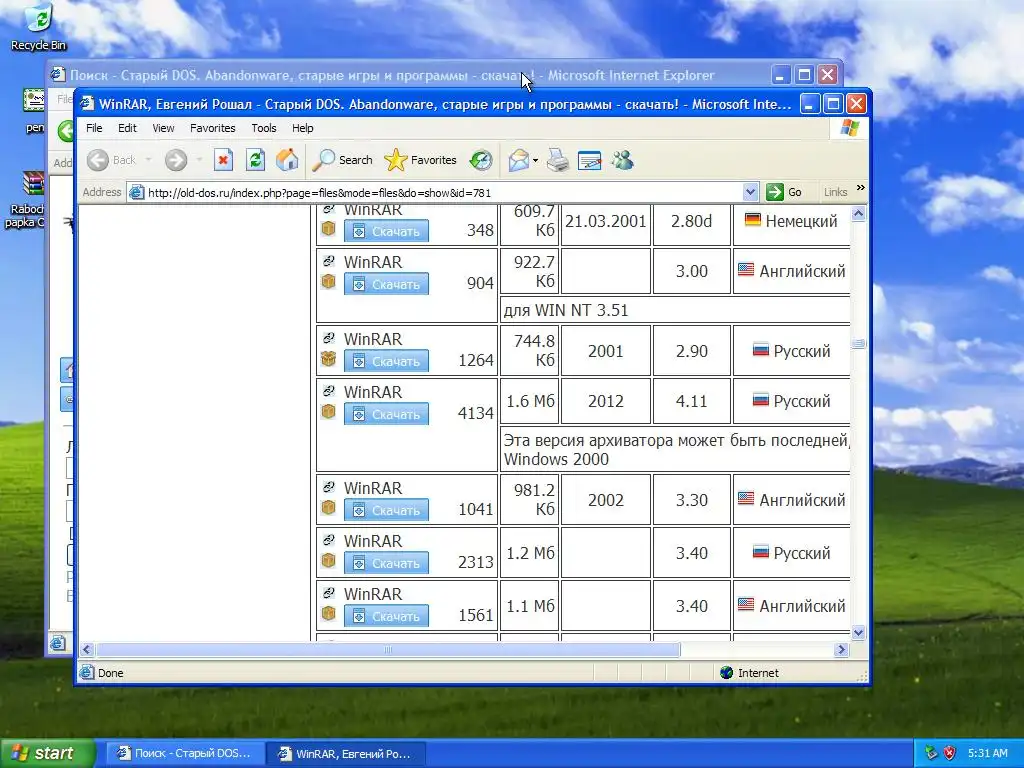This screenshot has height=768, width=1024.
Task: Open the History clock icon
Action: [481, 160]
